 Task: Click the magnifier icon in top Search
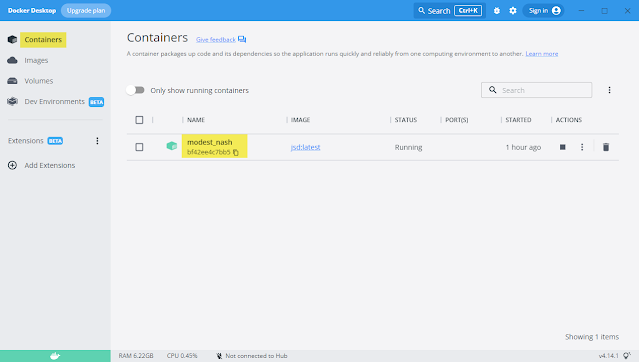click(x=421, y=11)
